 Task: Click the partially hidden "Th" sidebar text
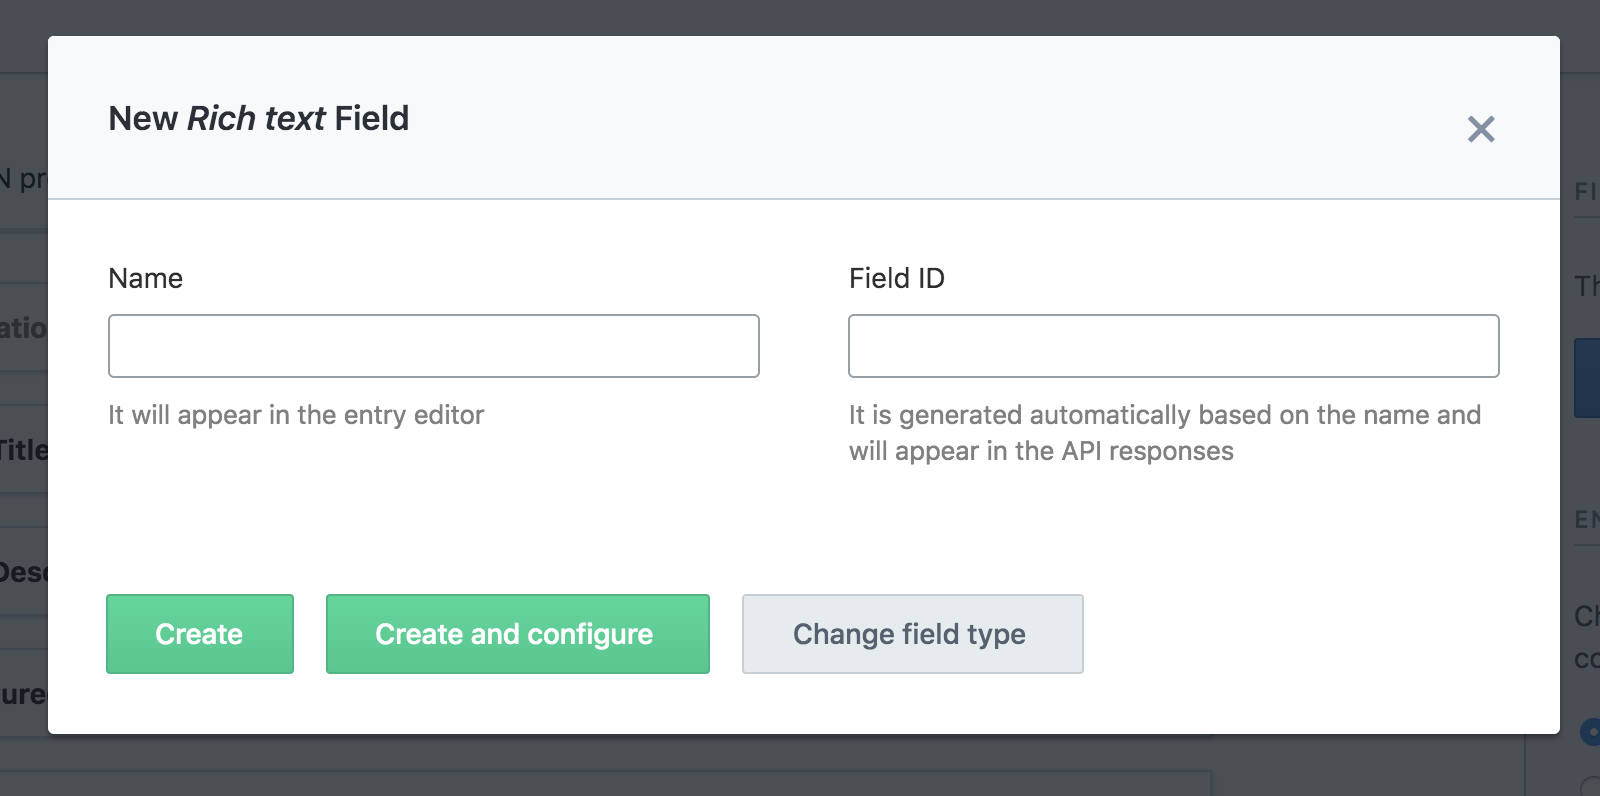tap(1587, 286)
